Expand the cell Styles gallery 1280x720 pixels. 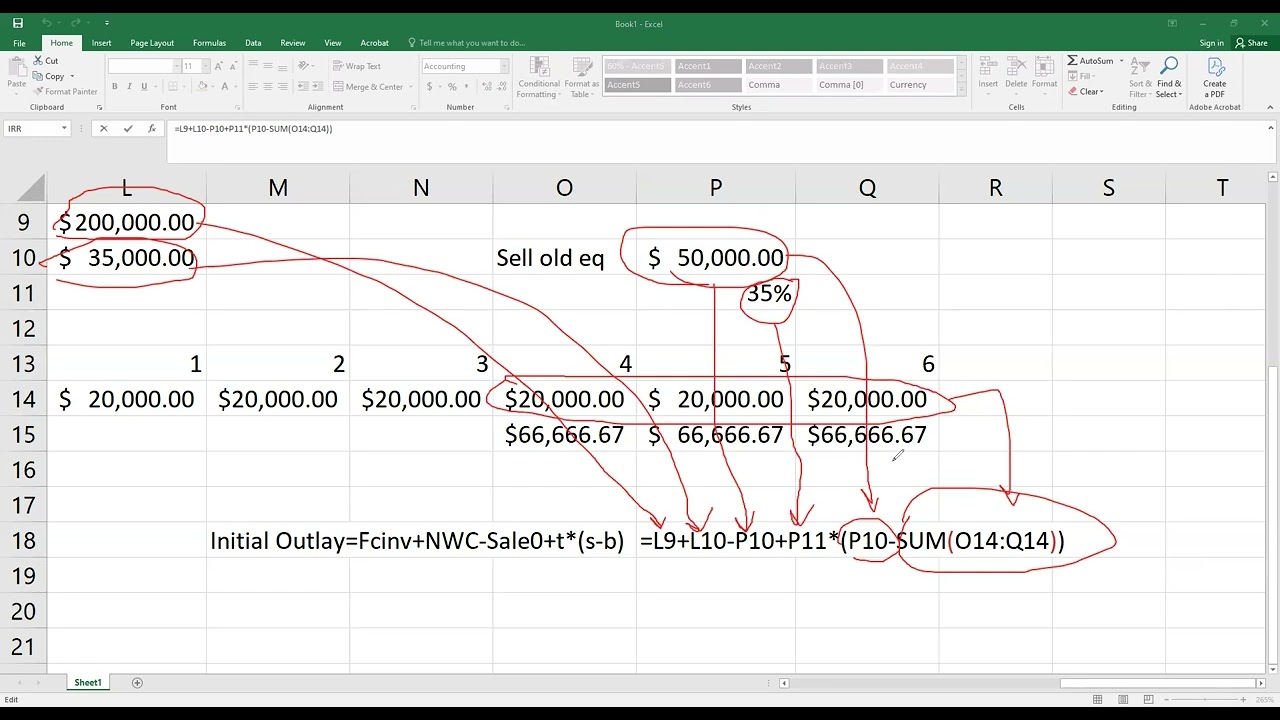coord(962,89)
